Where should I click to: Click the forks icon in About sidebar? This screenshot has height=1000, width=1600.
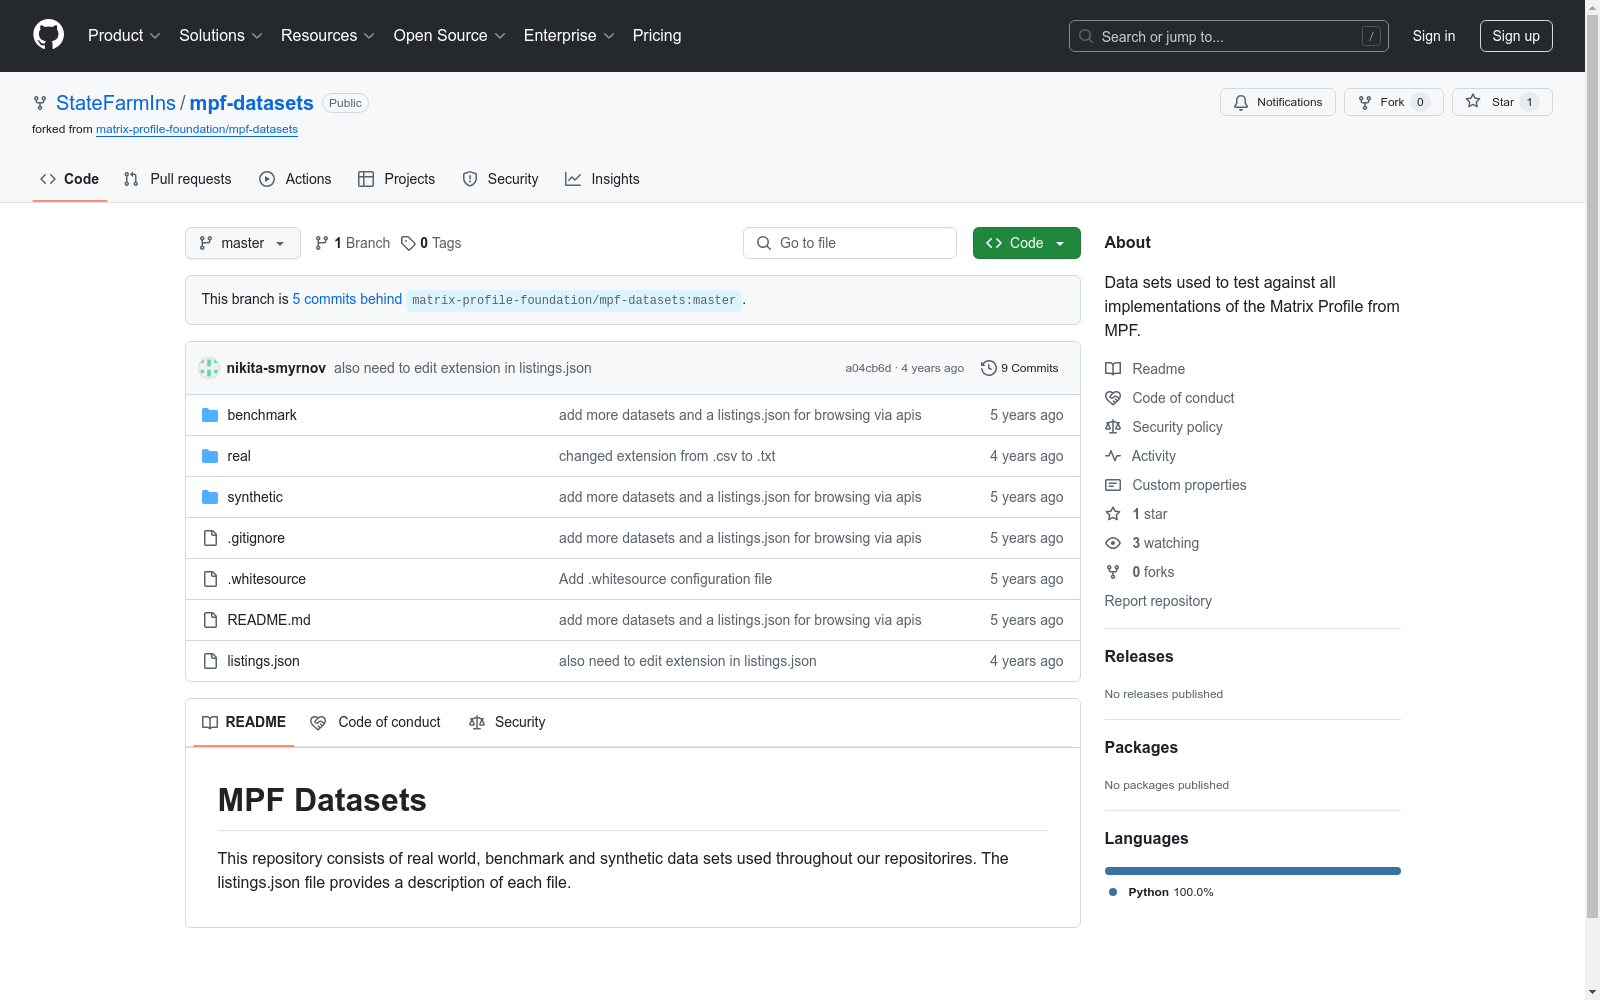[1113, 572]
